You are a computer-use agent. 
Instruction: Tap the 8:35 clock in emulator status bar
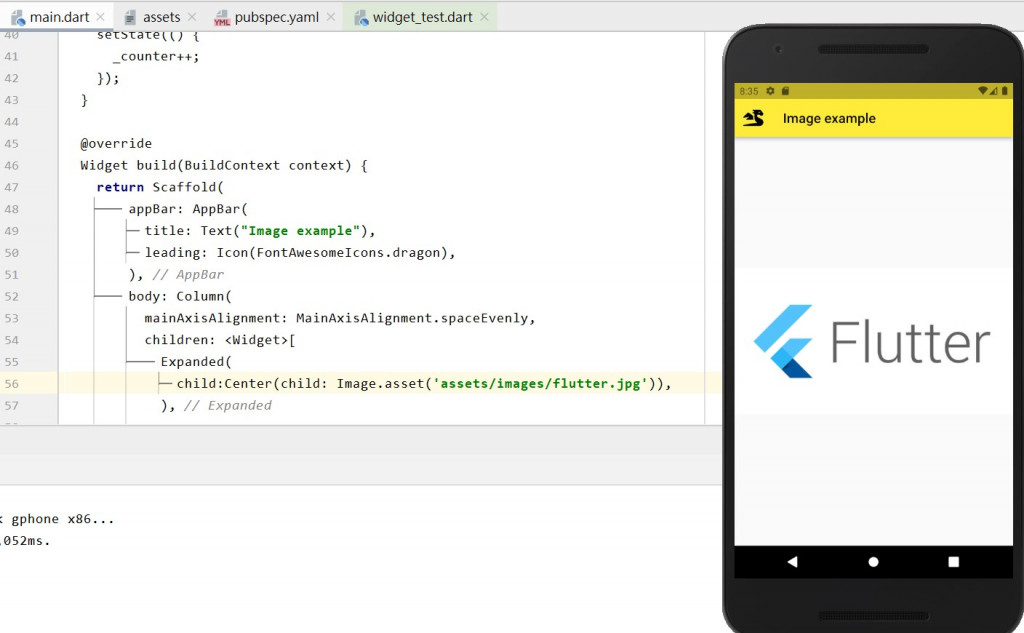tap(749, 91)
